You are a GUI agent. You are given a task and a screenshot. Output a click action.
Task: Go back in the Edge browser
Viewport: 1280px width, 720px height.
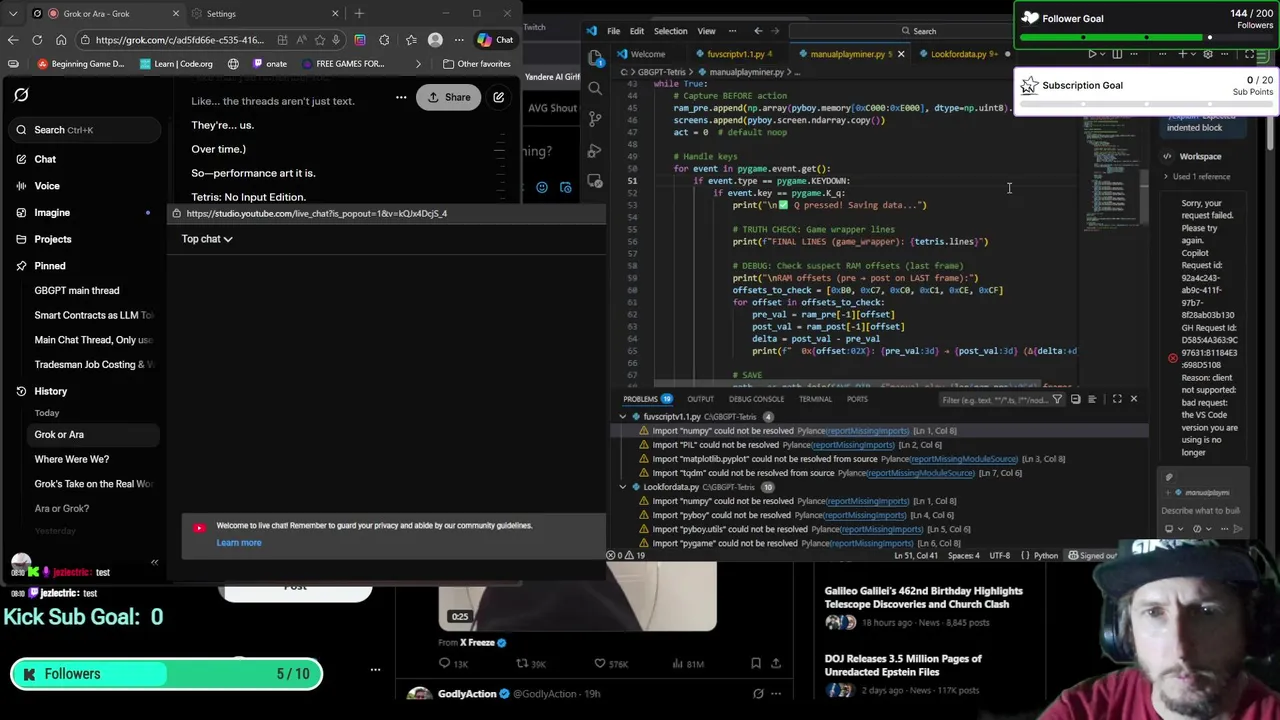[x=13, y=40]
